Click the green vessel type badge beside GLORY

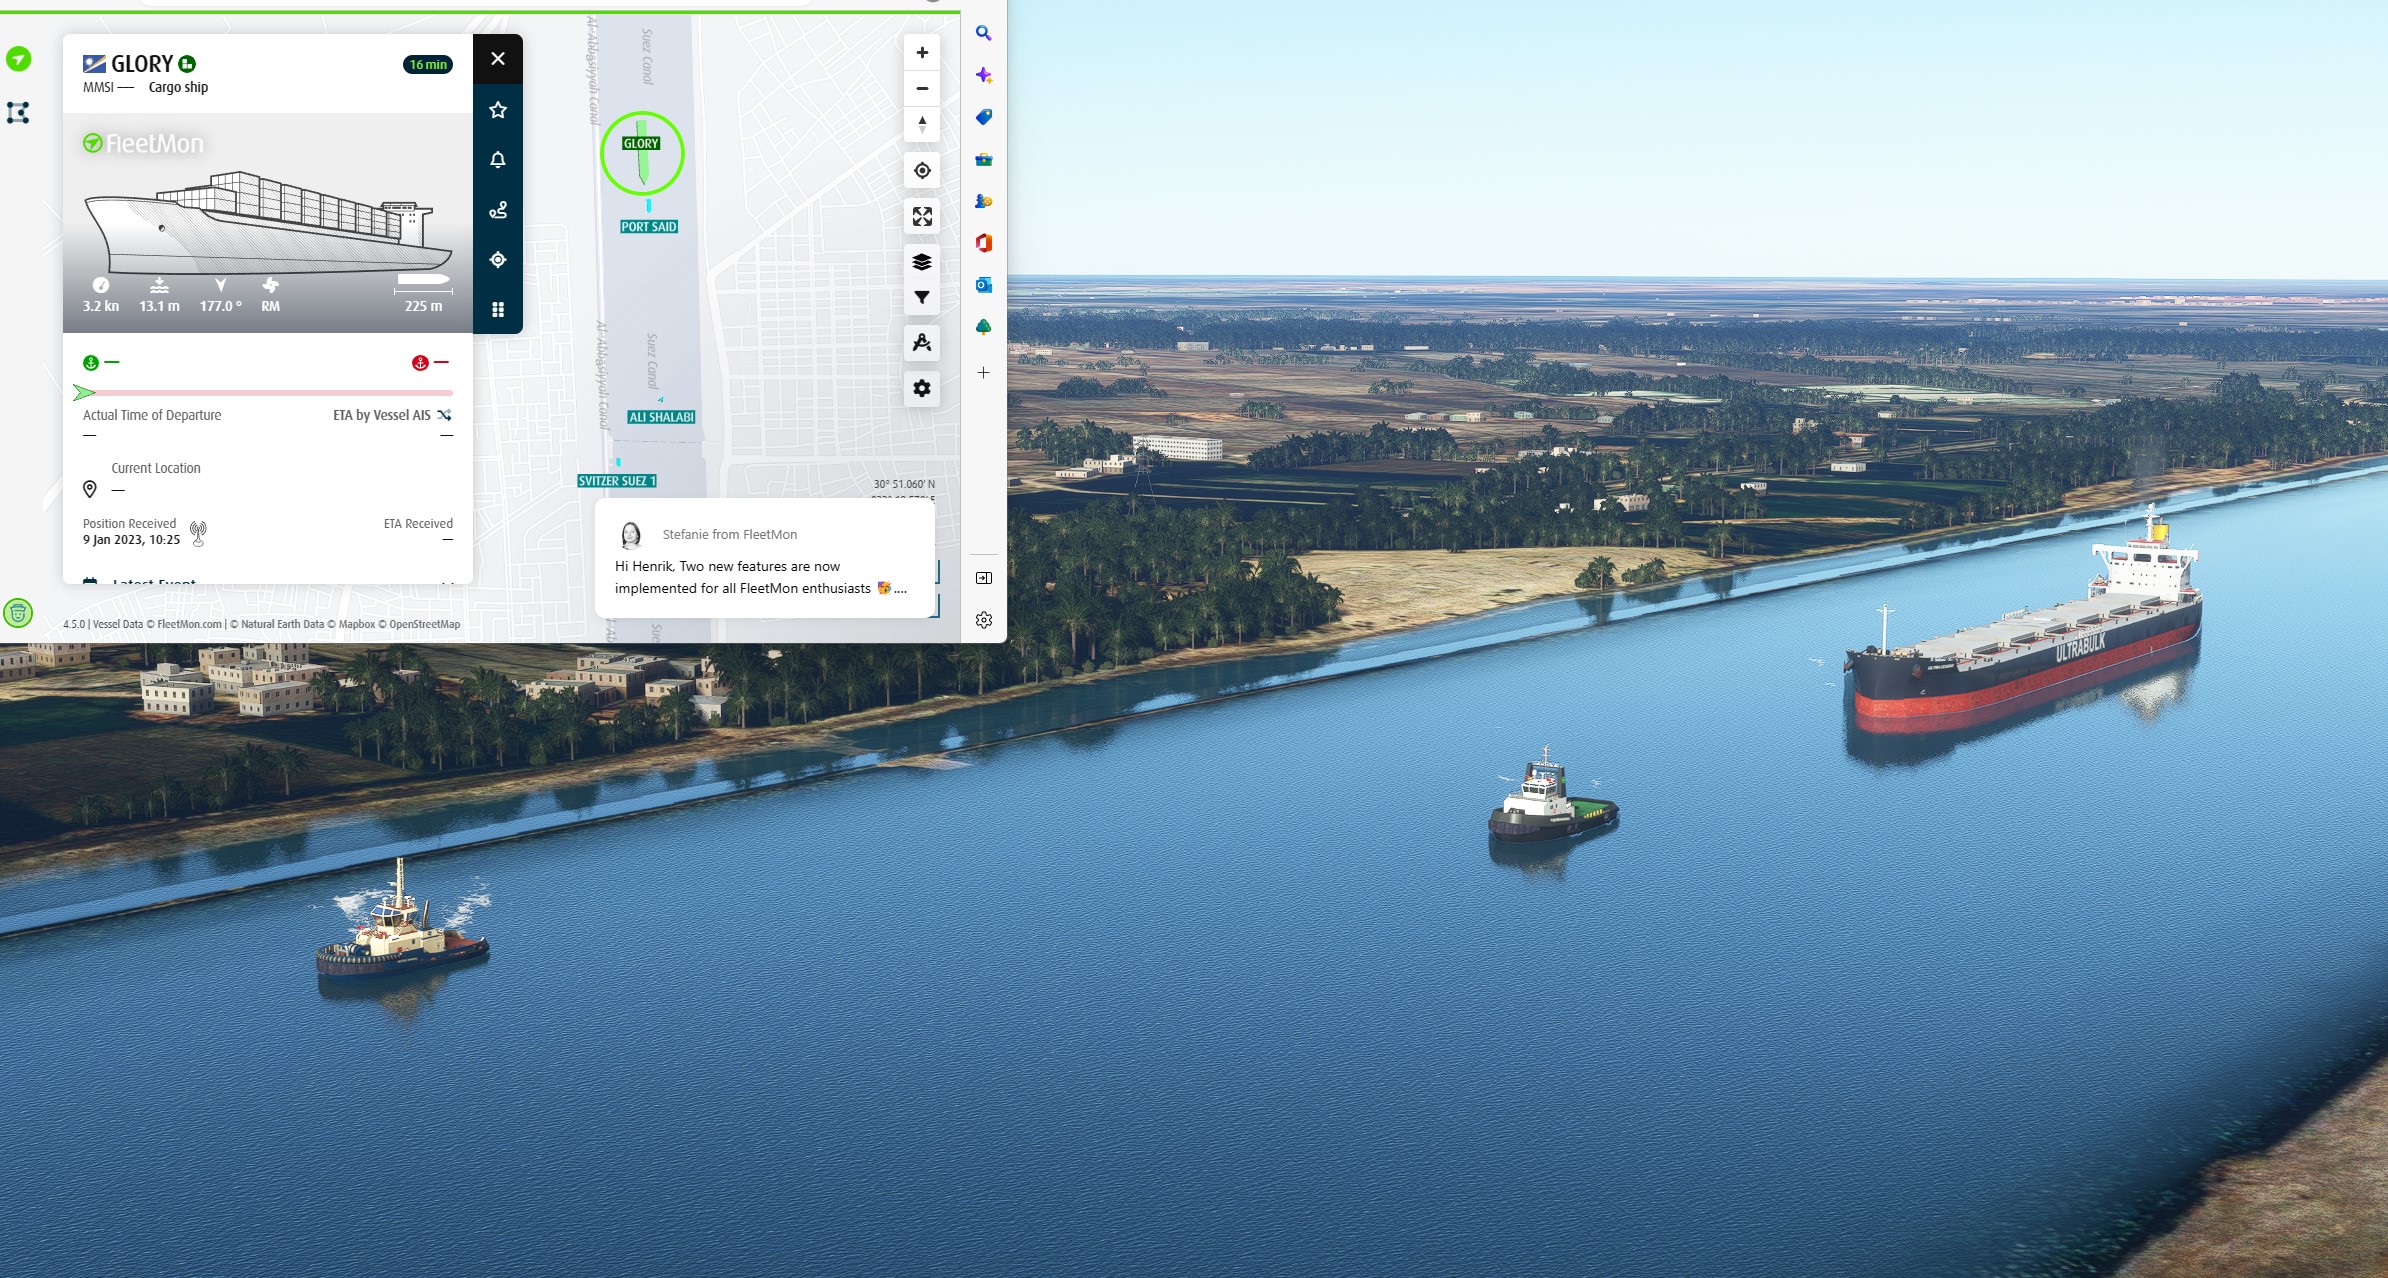click(x=187, y=64)
